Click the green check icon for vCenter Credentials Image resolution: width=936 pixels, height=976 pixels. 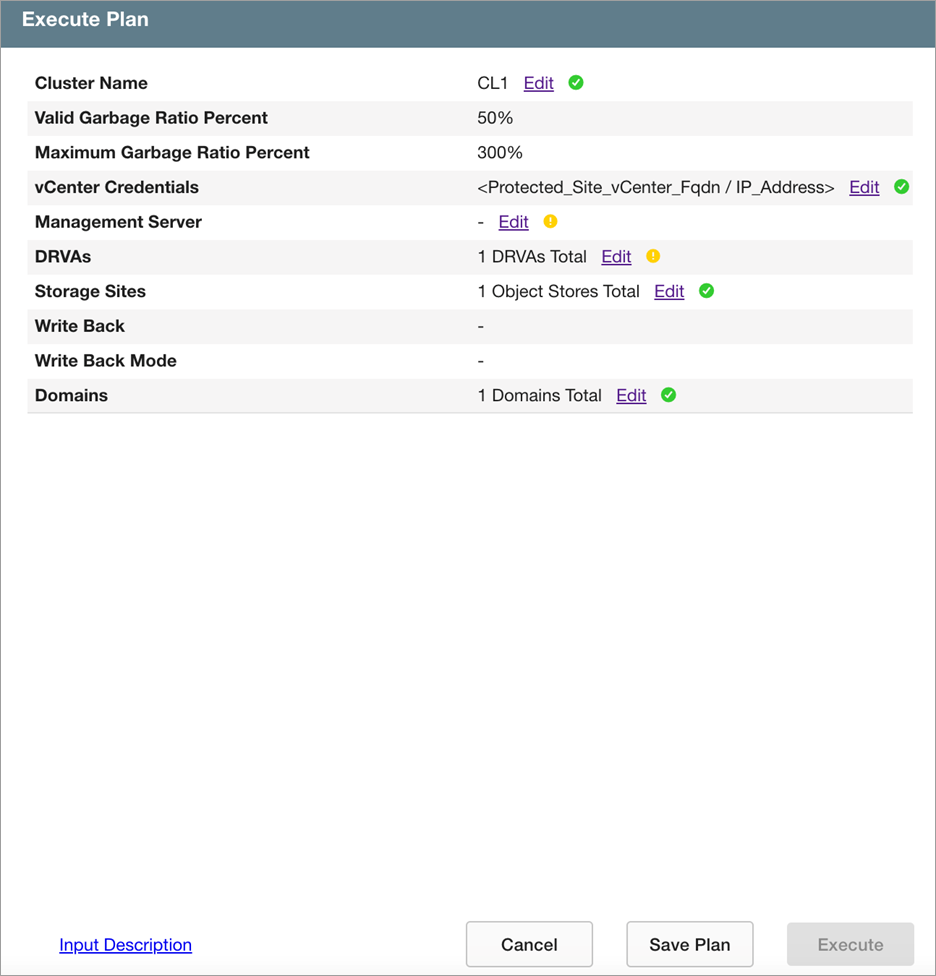901,187
